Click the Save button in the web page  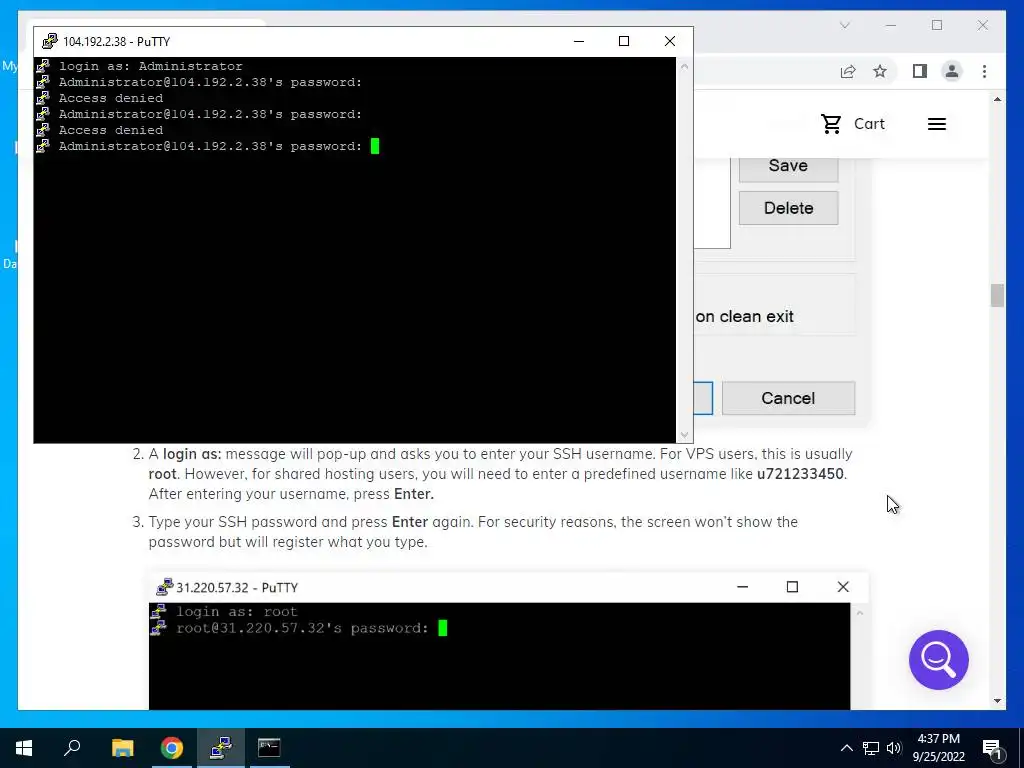pyautogui.click(x=788, y=166)
